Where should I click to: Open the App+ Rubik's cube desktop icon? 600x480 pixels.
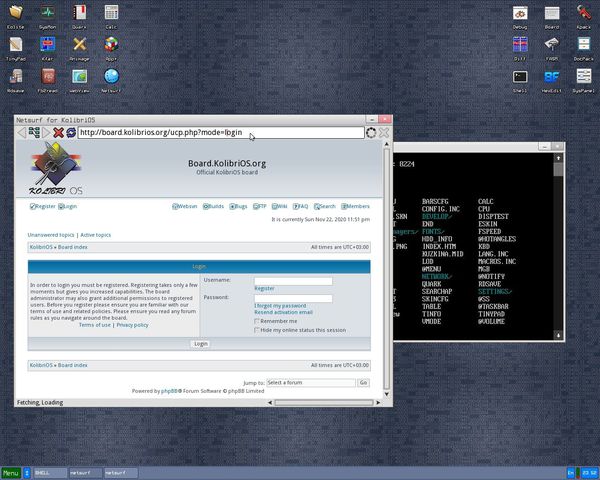[x=111, y=45]
